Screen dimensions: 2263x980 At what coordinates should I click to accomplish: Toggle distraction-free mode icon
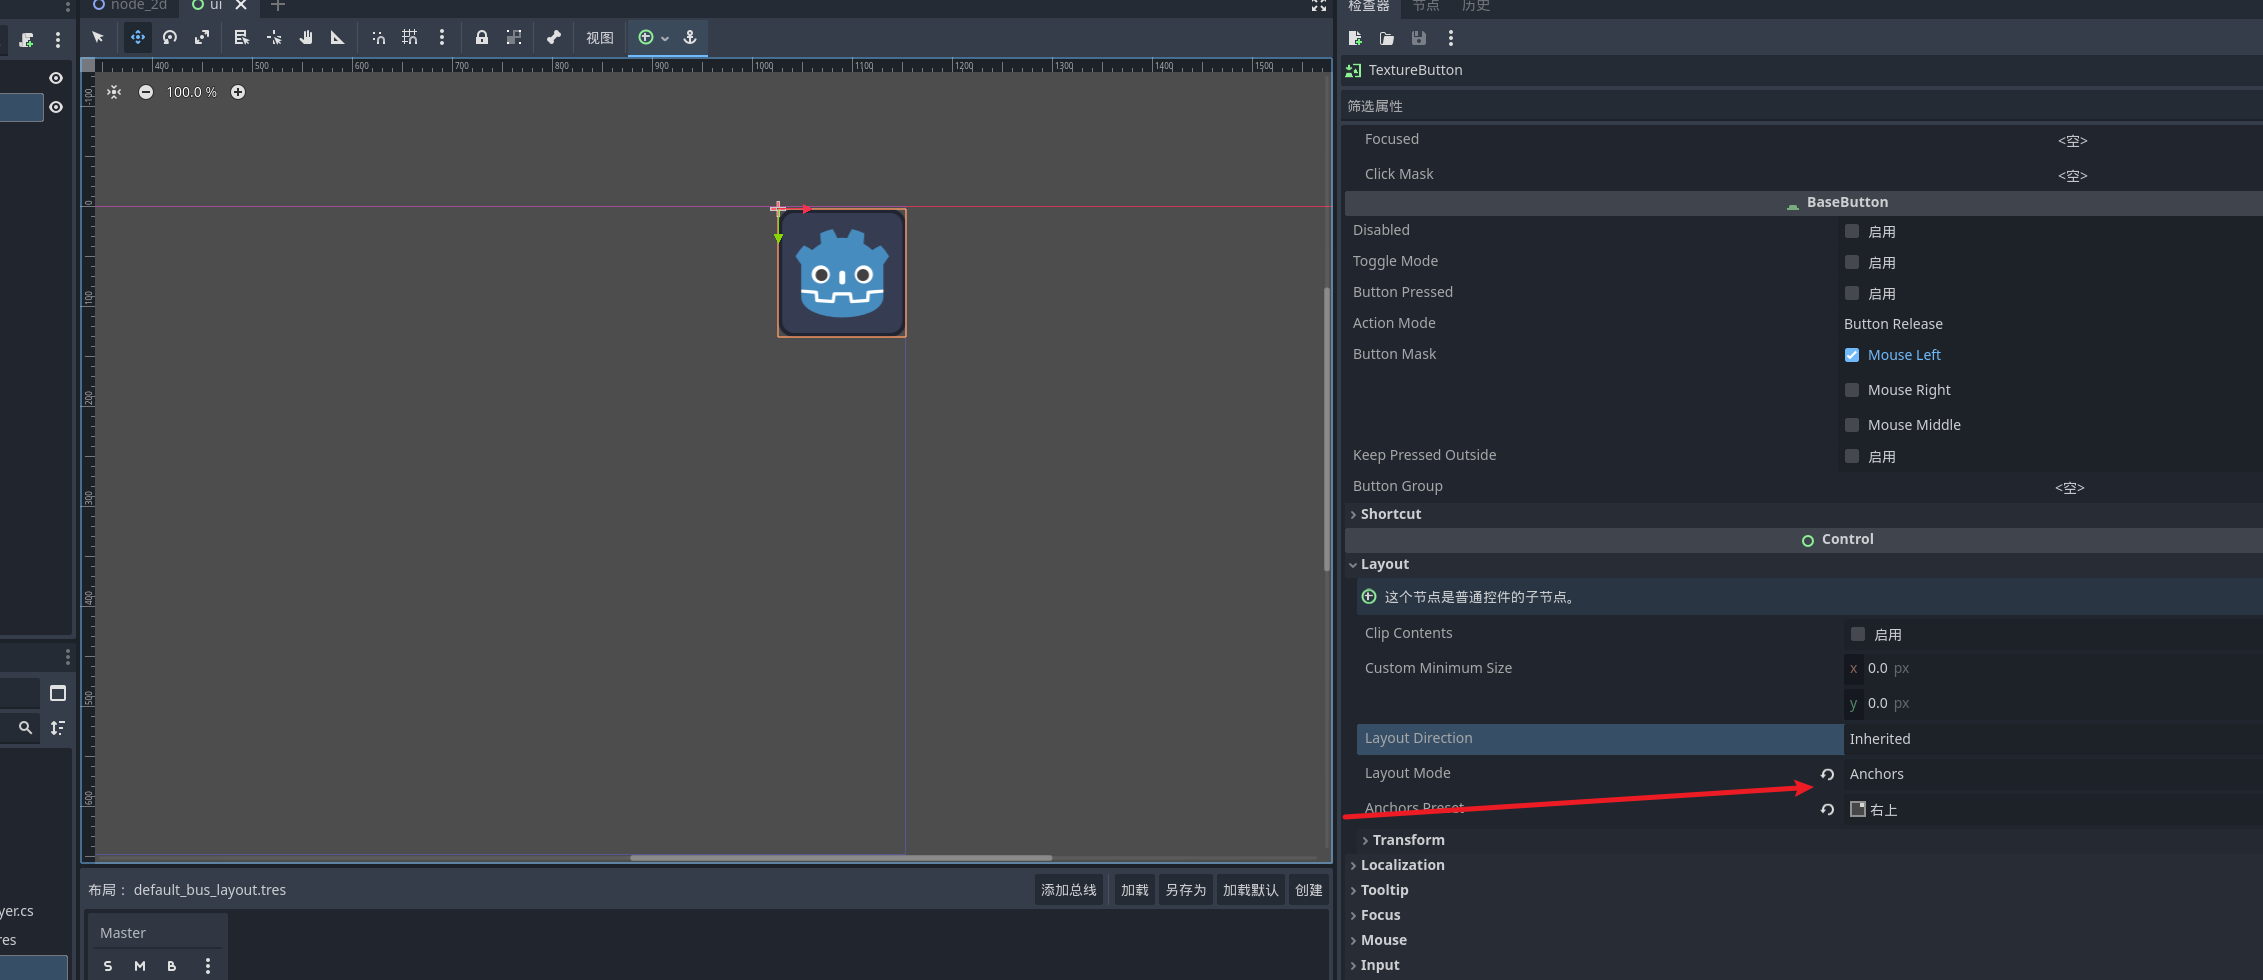click(1319, 6)
